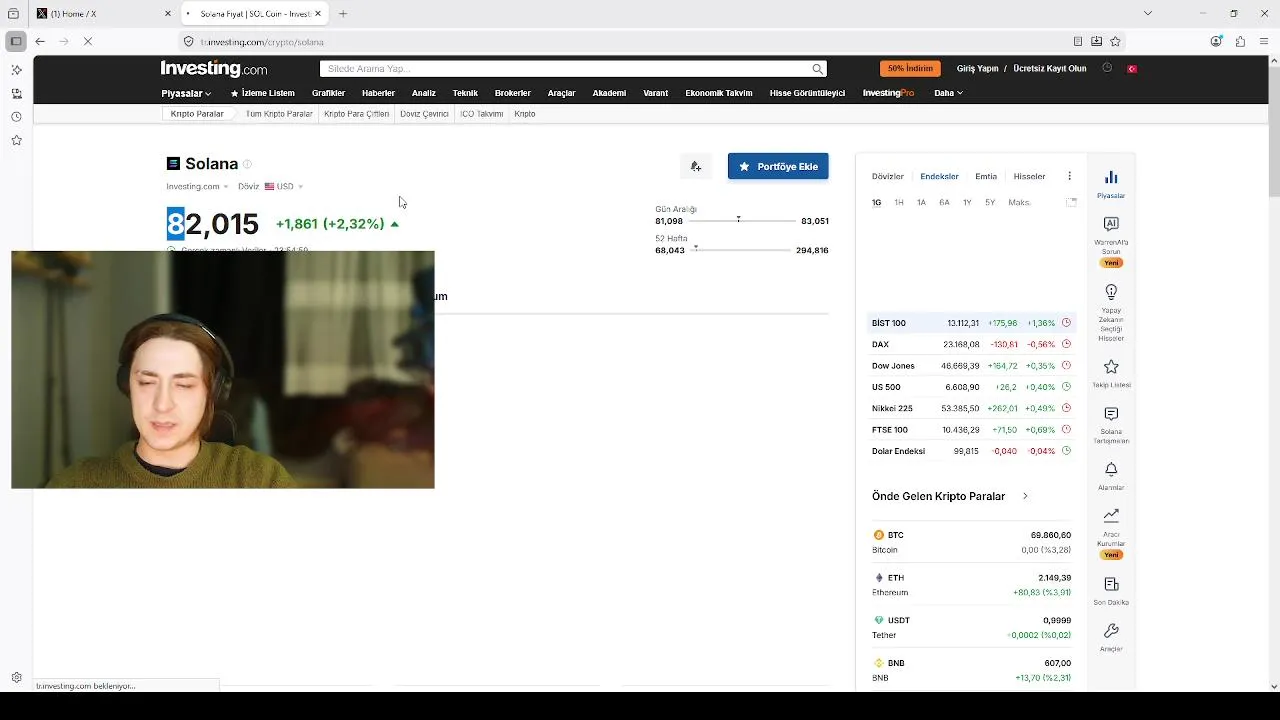Screen dimensions: 1280x720
Task: Open İzleme Listem in nav bar
Action: pos(263,93)
